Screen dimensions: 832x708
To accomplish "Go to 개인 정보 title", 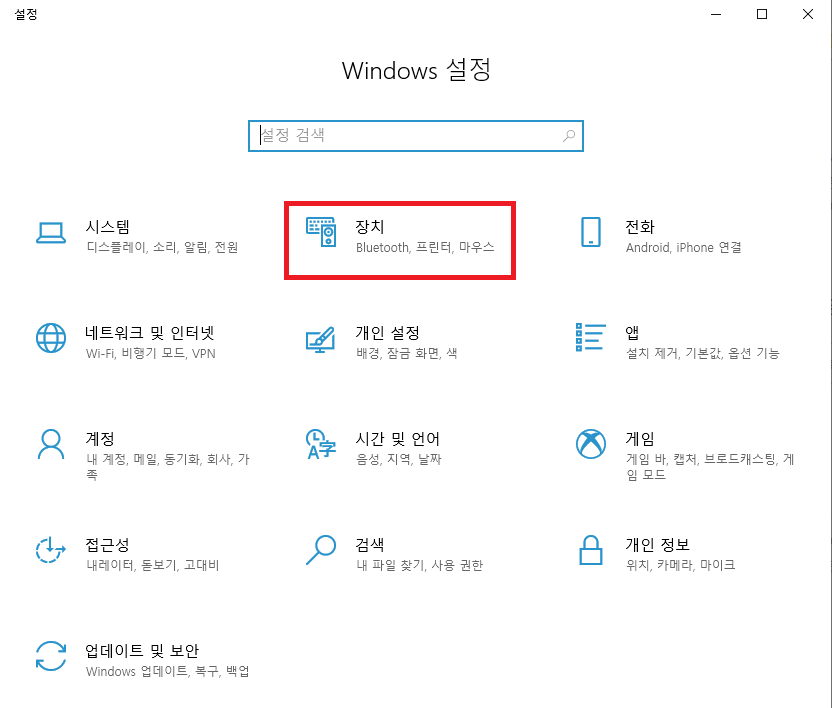I will [657, 545].
